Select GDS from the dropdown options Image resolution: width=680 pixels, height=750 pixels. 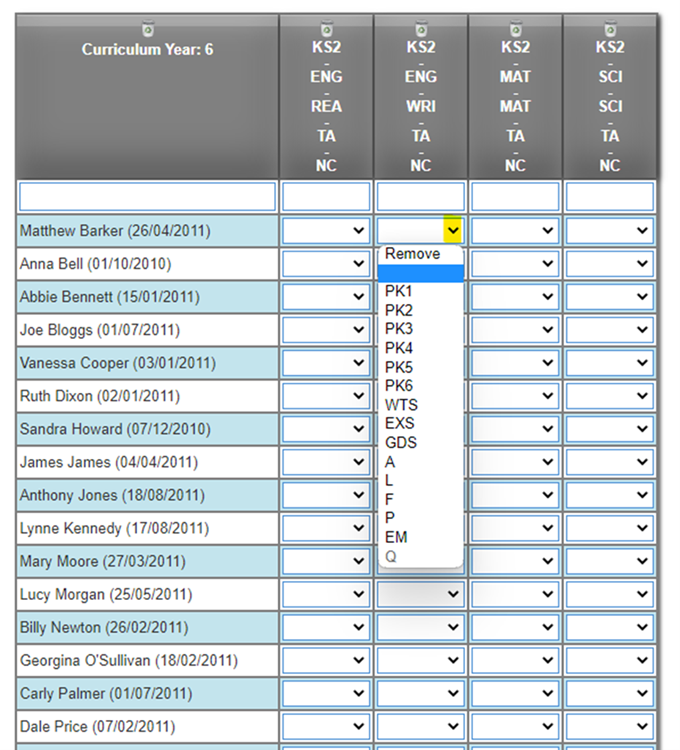pos(401,443)
